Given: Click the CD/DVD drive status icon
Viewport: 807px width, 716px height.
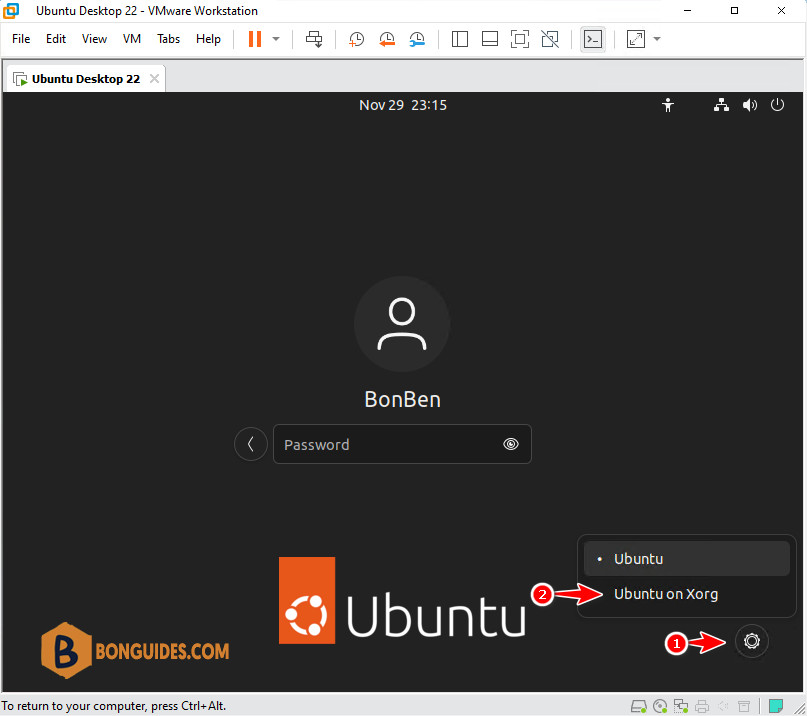Looking at the screenshot, I should pyautogui.click(x=660, y=706).
